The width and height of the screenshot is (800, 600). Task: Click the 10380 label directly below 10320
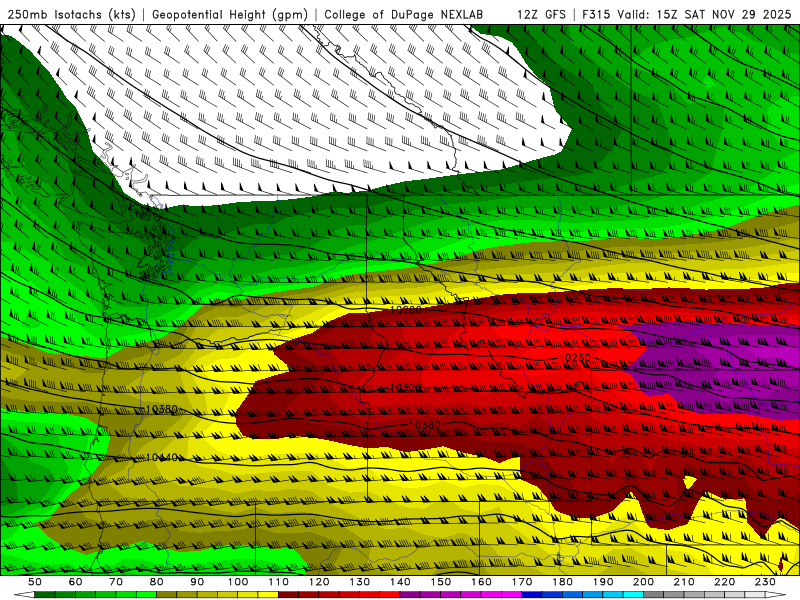[424, 425]
